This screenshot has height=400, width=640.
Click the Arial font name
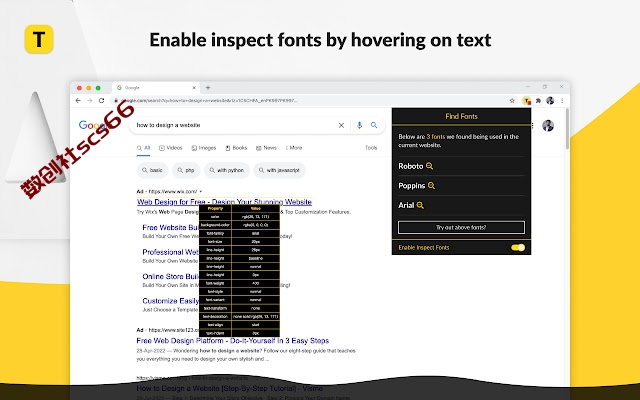[406, 205]
